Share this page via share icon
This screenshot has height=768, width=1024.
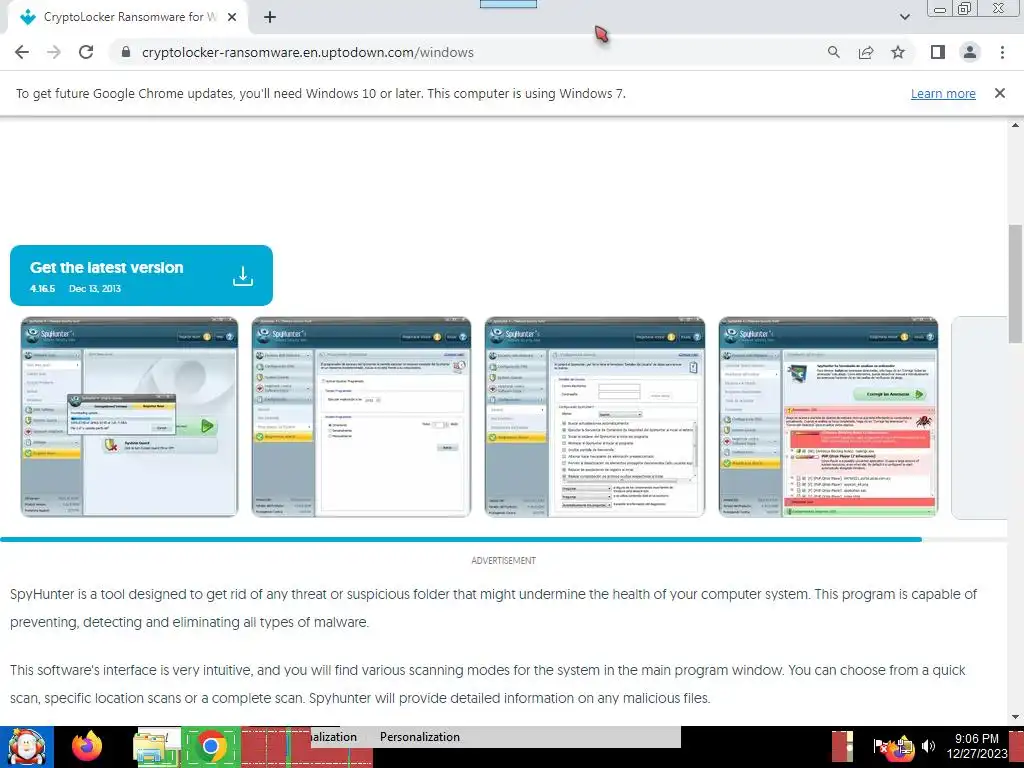(x=866, y=52)
